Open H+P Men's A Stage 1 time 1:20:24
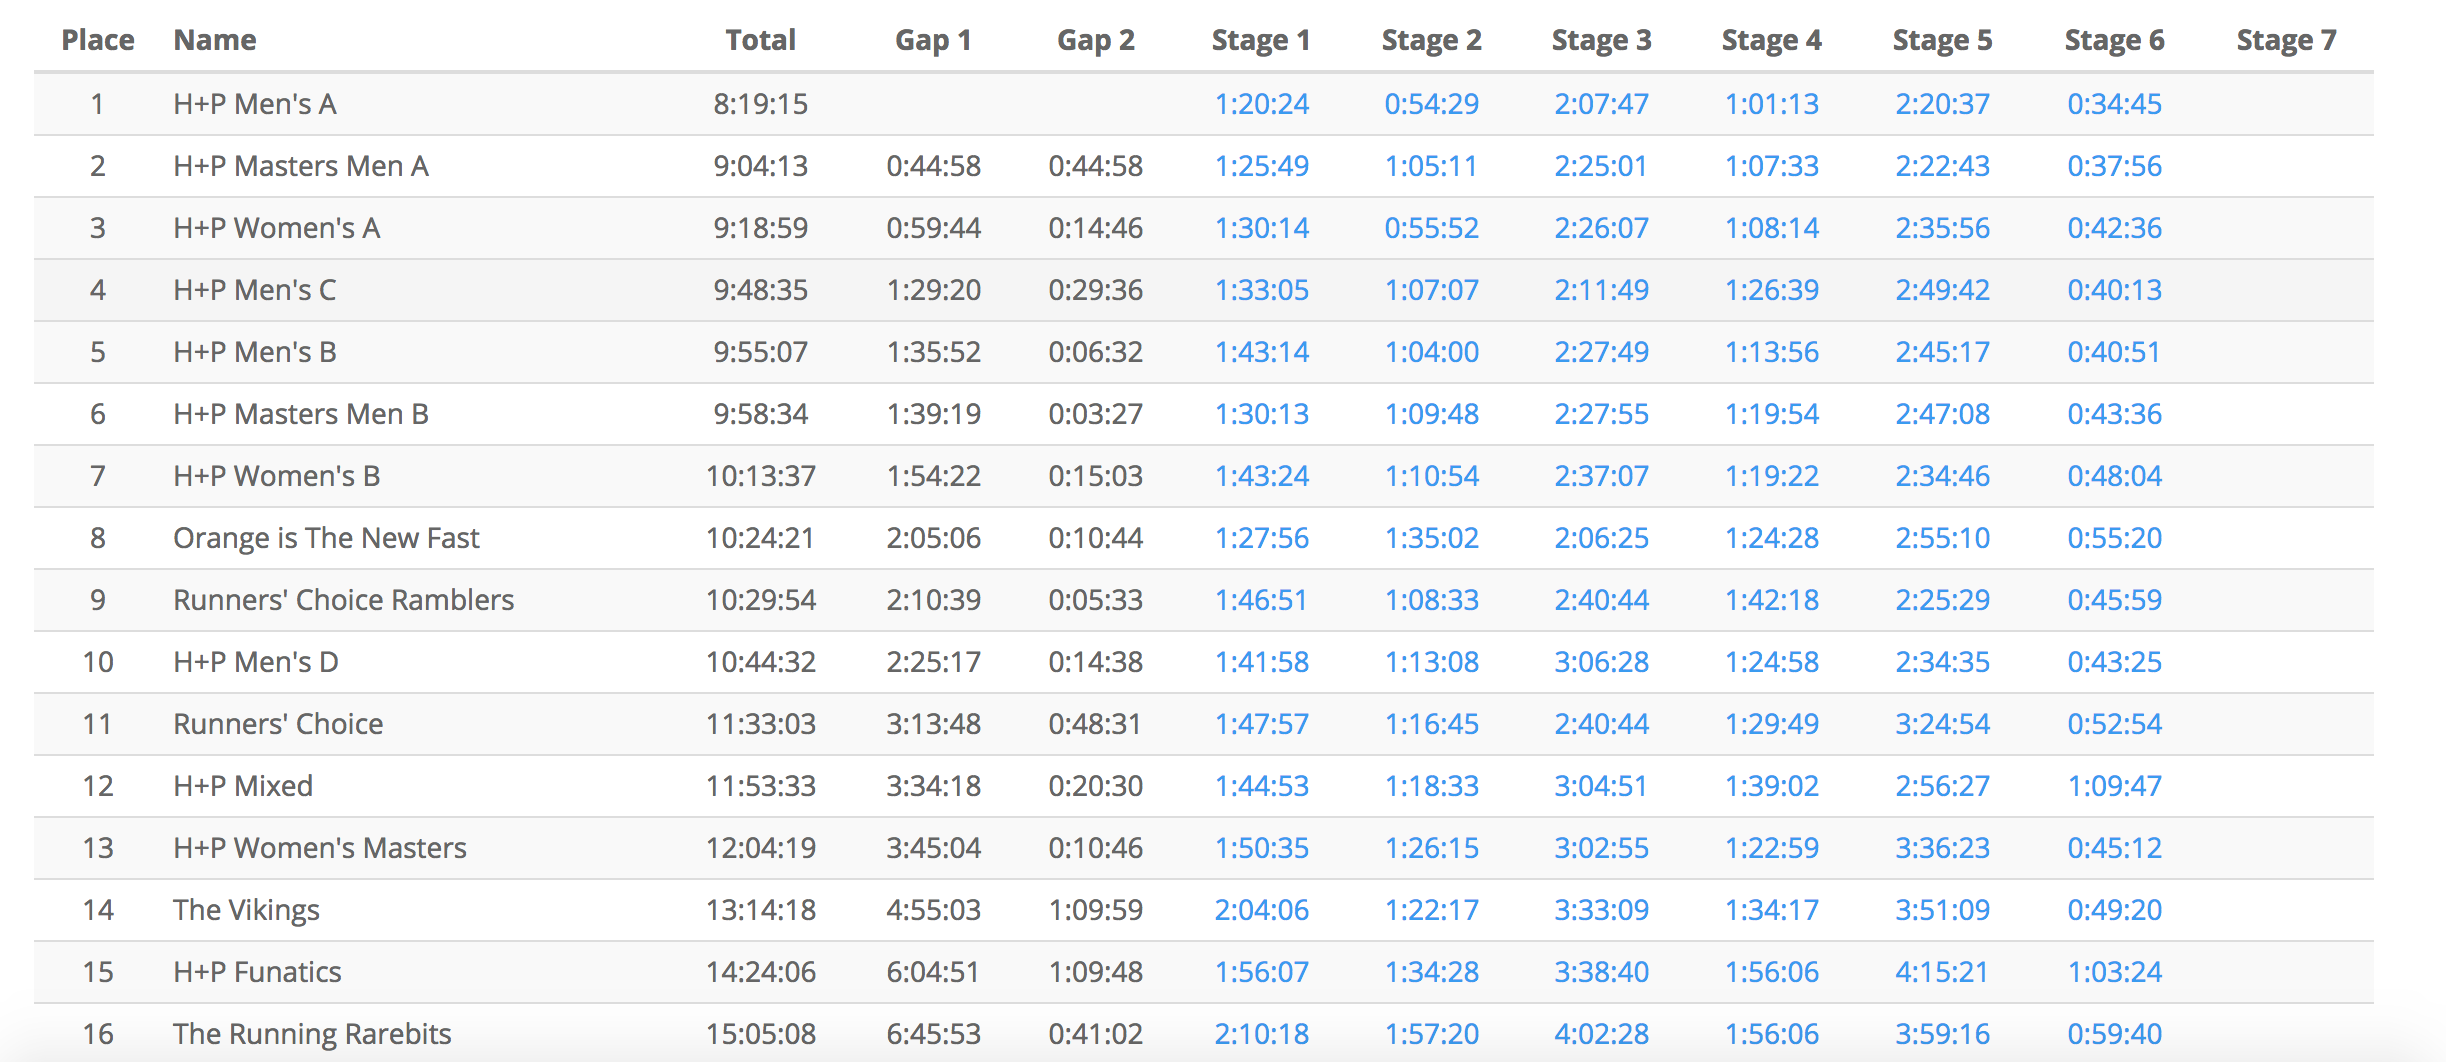This screenshot has width=2446, height=1062. click(x=1261, y=104)
